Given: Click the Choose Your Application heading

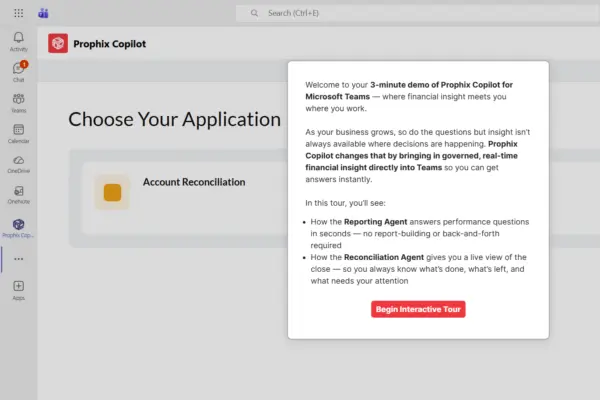Looking at the screenshot, I should 174,119.
